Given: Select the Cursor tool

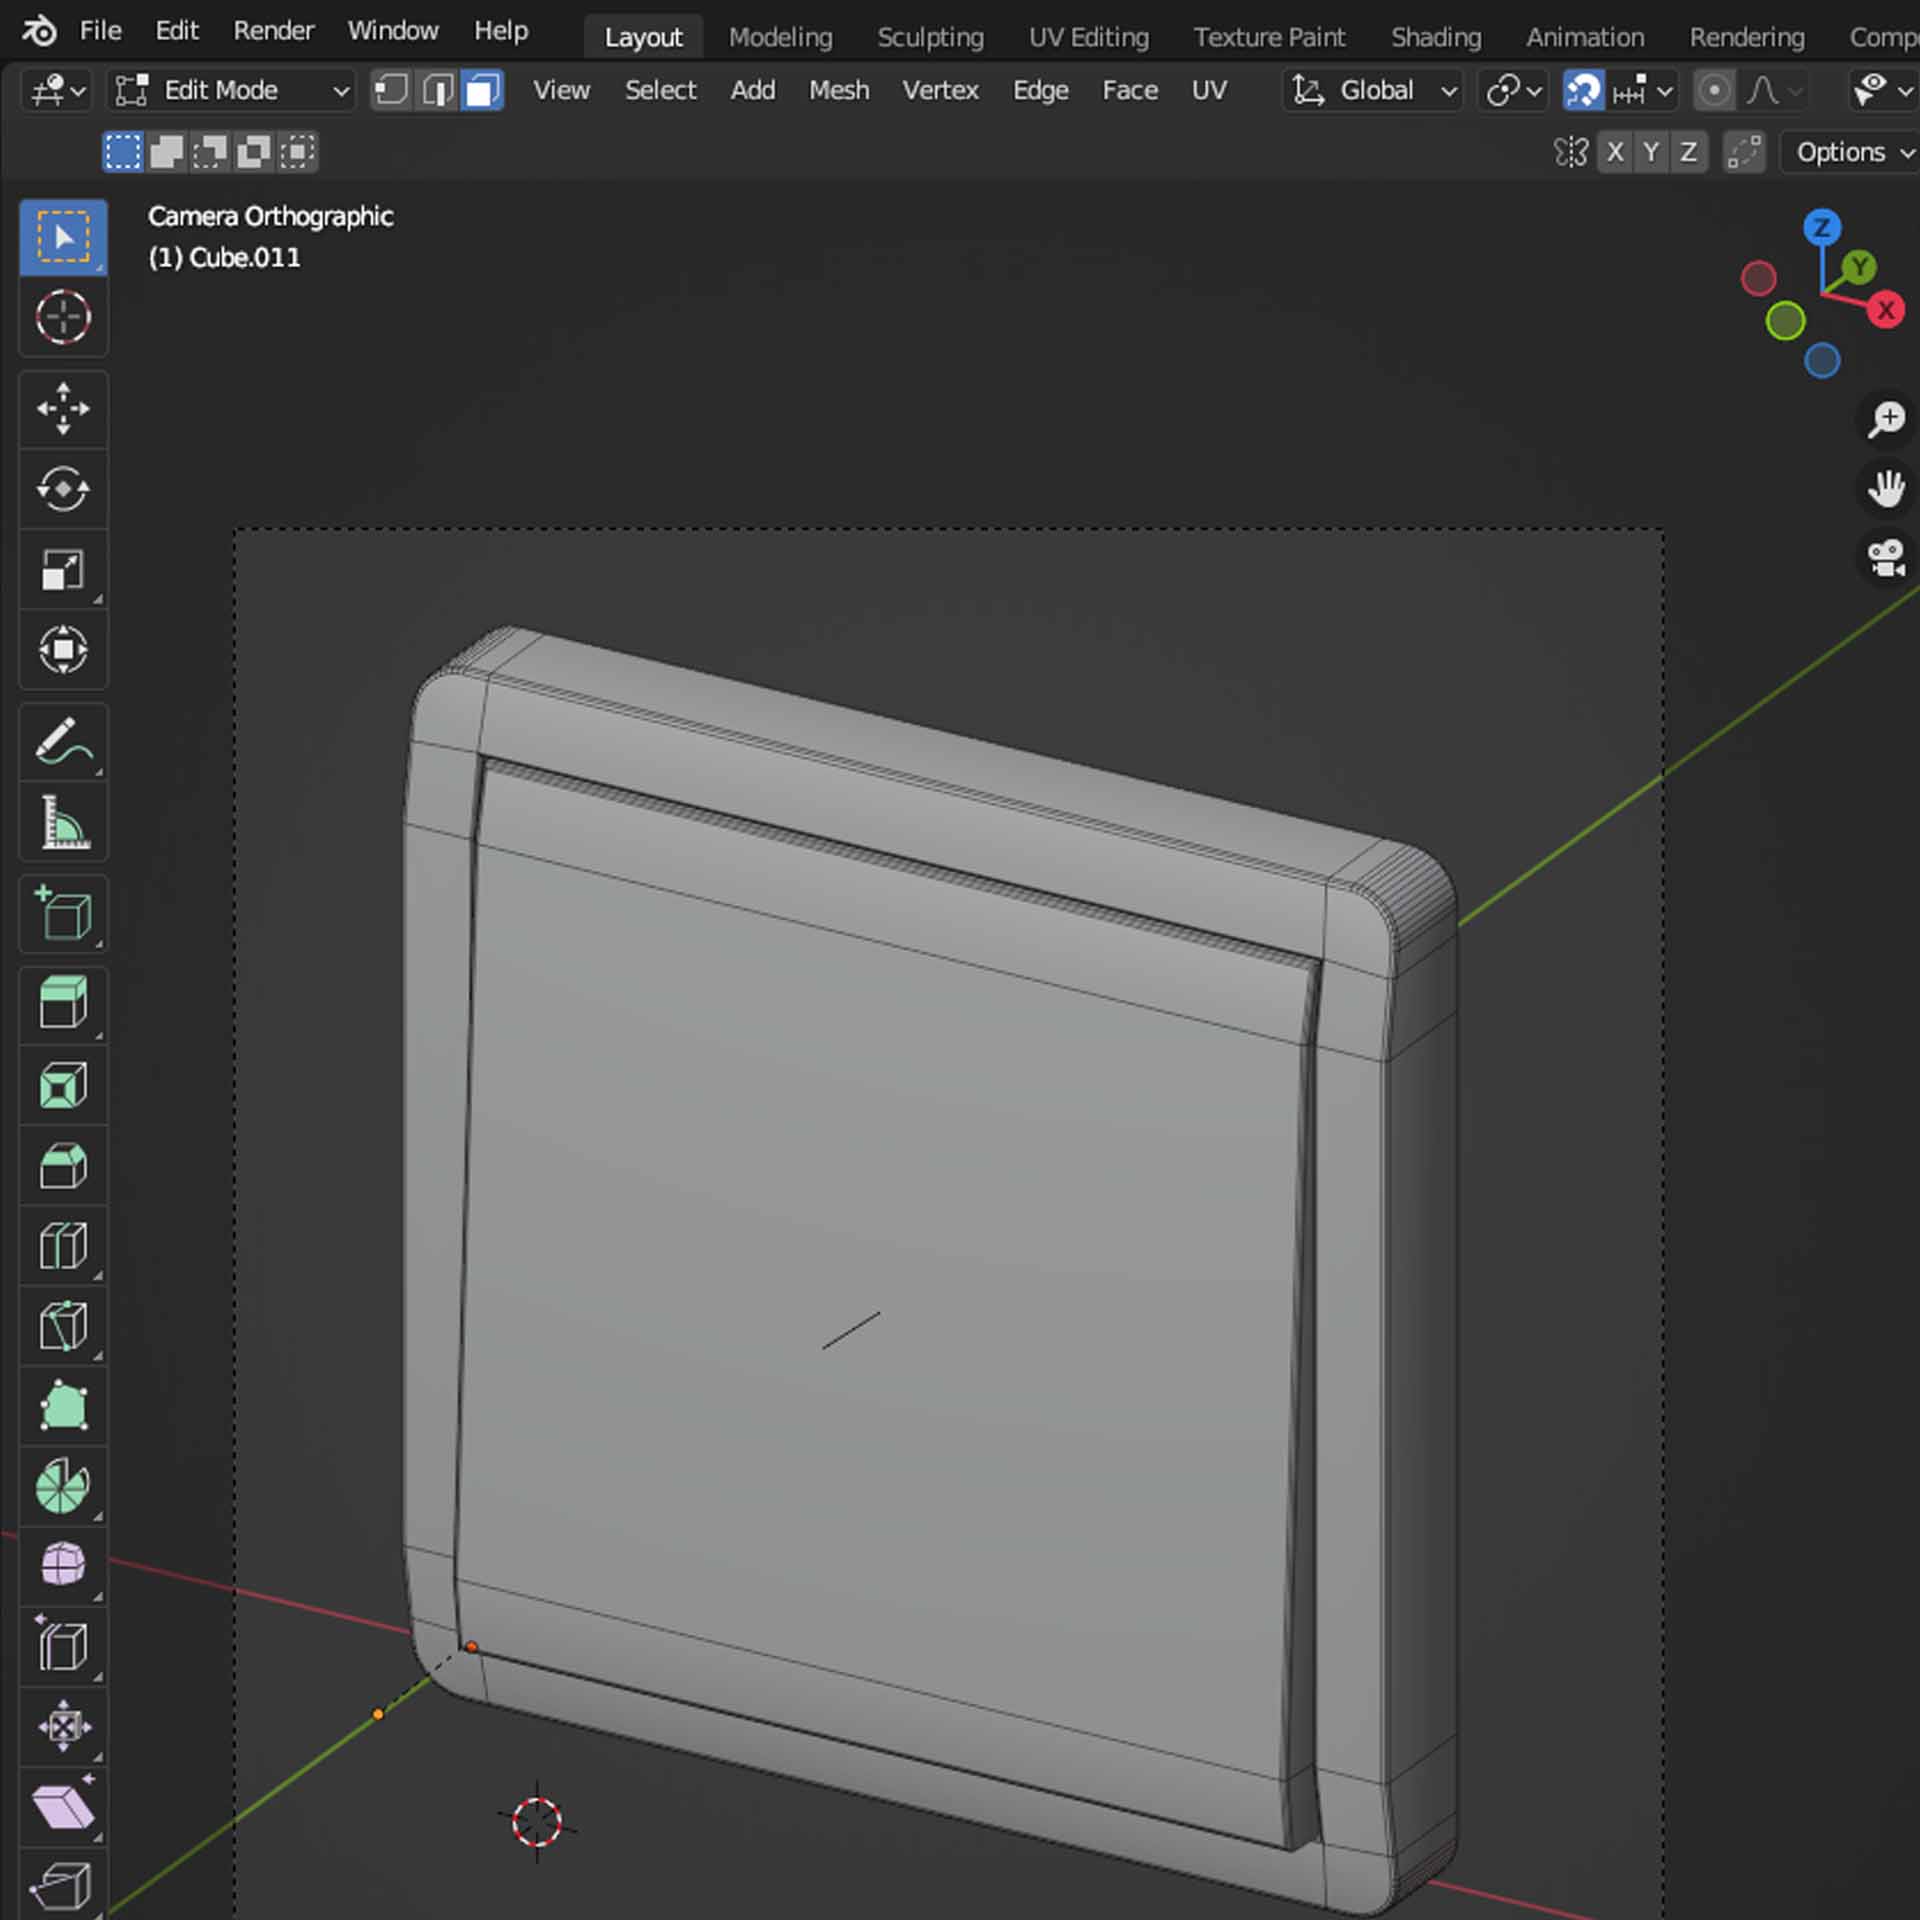Looking at the screenshot, I should tap(63, 318).
